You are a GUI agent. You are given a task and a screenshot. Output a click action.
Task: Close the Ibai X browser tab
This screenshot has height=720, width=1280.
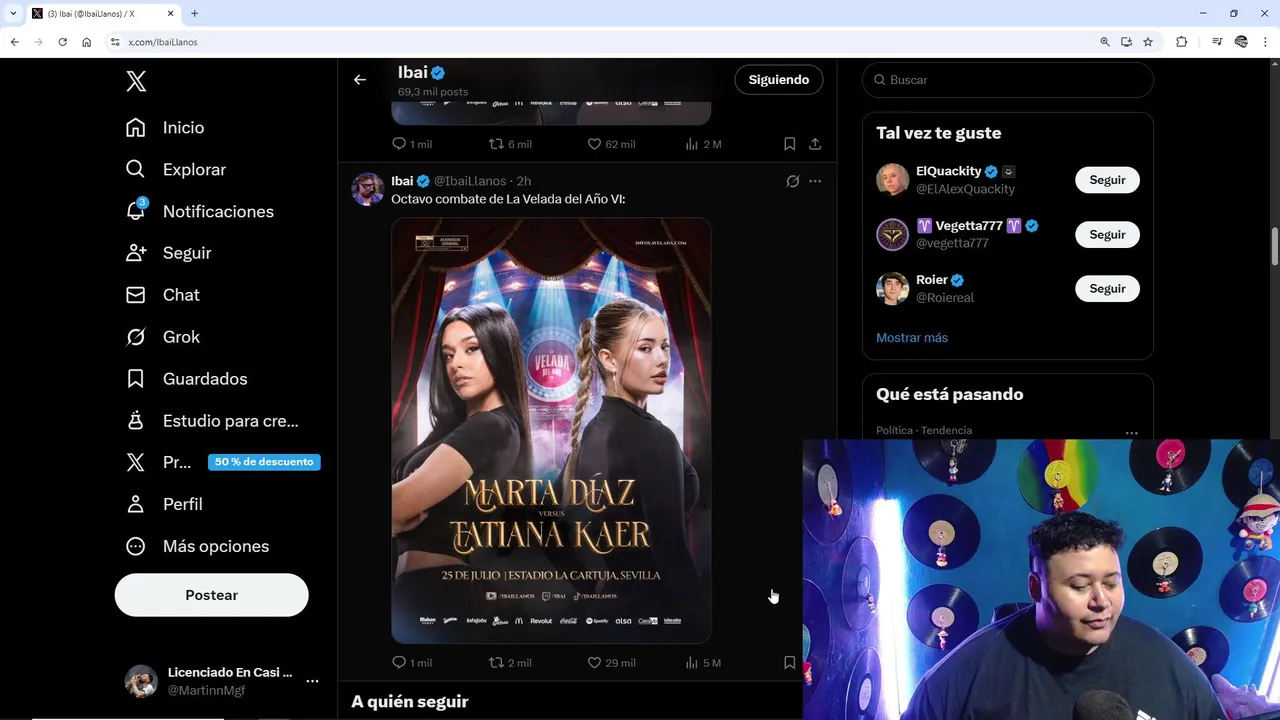point(170,13)
